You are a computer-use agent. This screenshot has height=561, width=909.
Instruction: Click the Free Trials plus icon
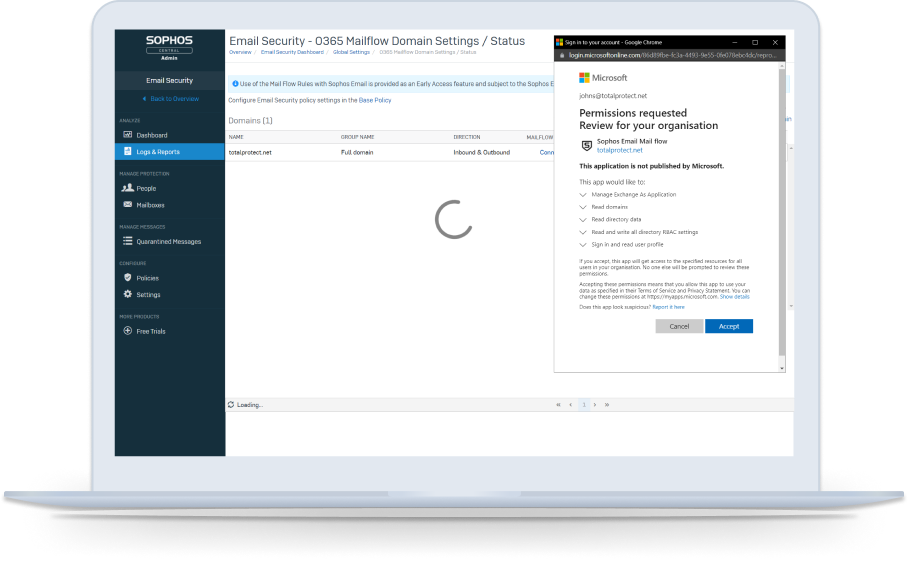point(127,331)
